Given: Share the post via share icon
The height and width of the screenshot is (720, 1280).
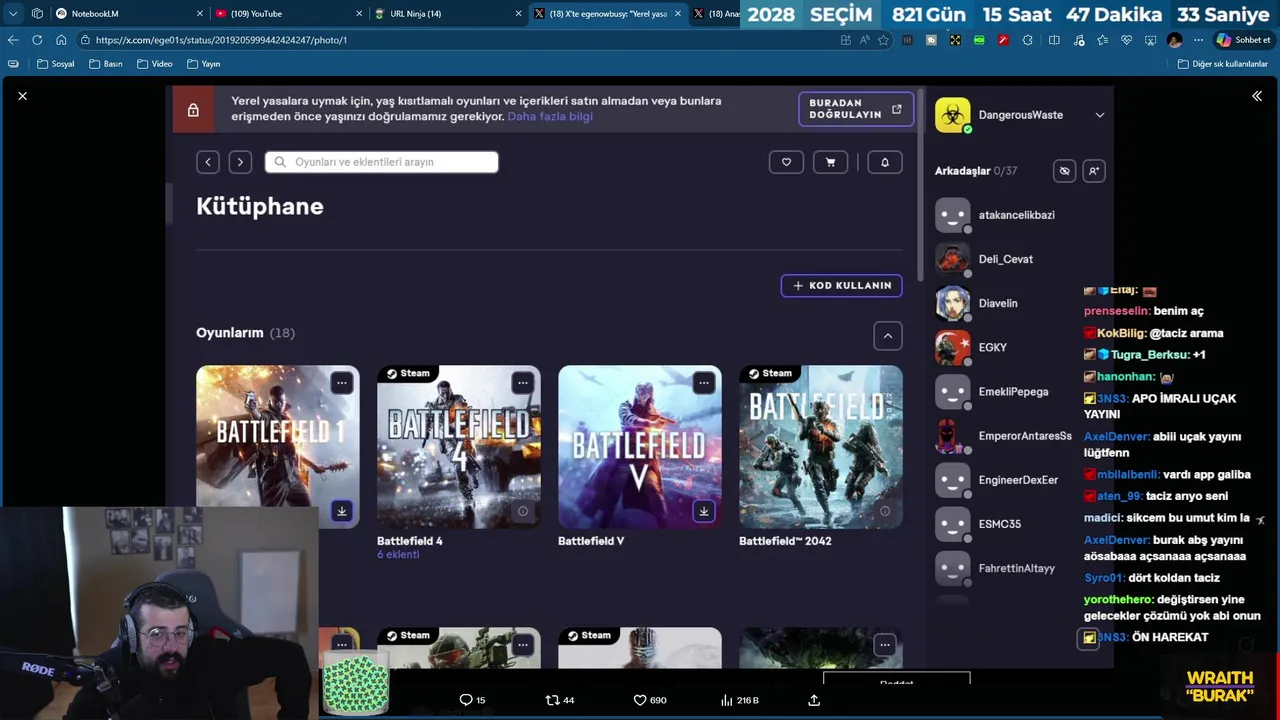Looking at the screenshot, I should pyautogui.click(x=814, y=700).
